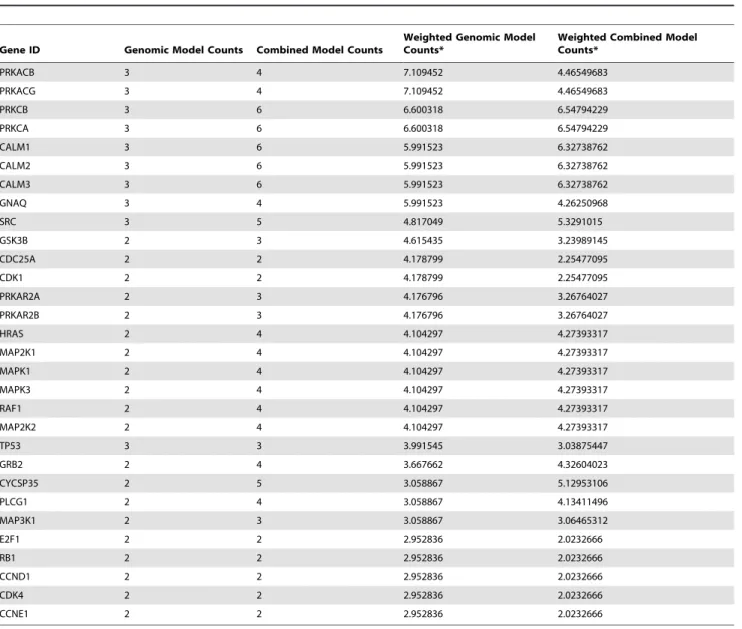Select the HRAS gene name
742x629 pixels.
click(x=11, y=334)
